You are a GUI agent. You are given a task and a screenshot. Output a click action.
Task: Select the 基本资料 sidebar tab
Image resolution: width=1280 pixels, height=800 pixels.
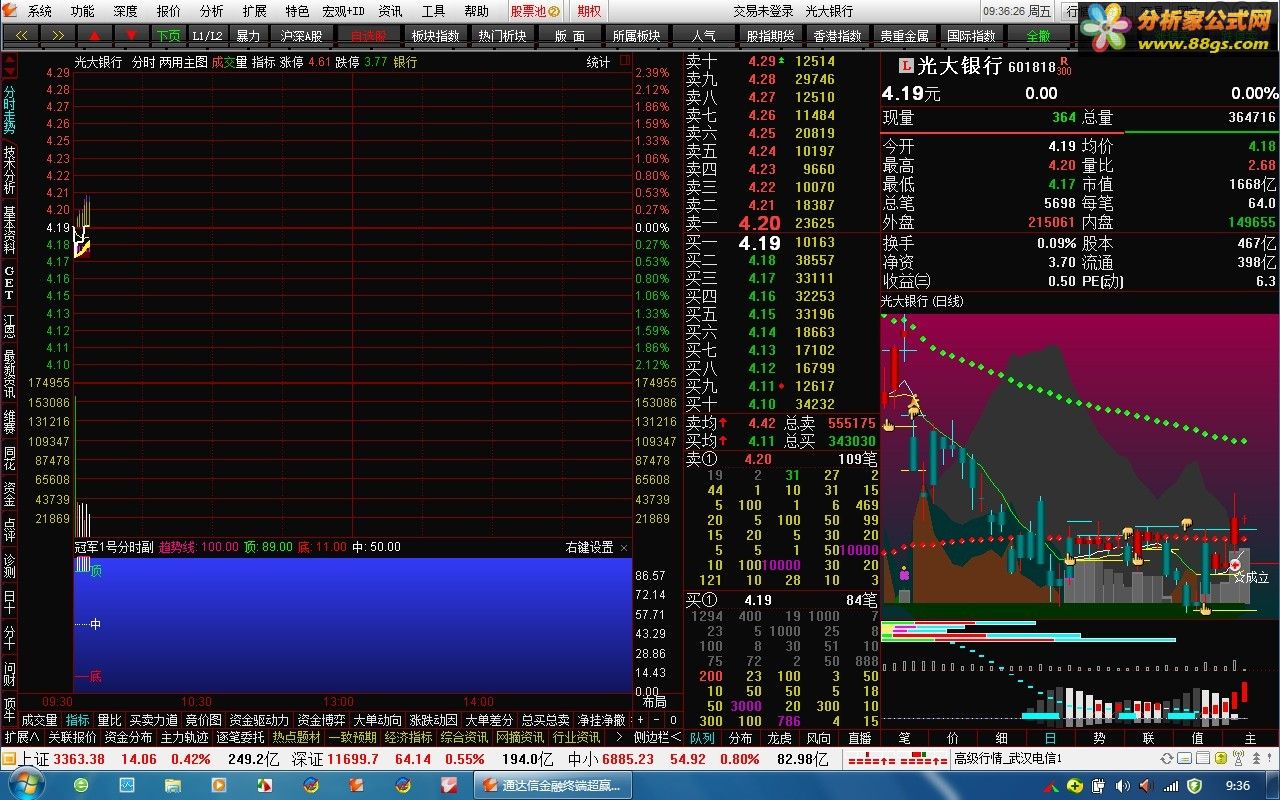pos(9,230)
